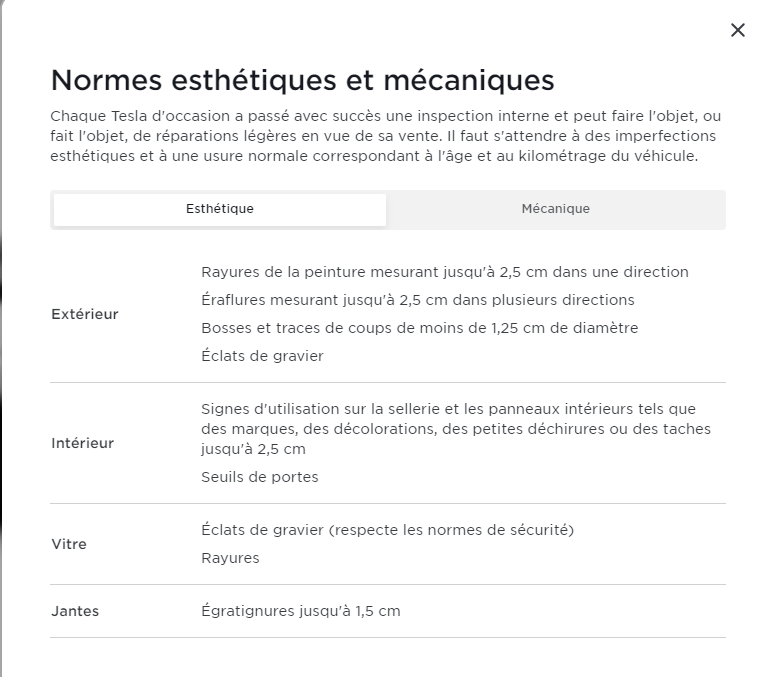Image resolution: width=766 pixels, height=677 pixels.
Task: Click the 'Normes esthétiques et mécaniques' heading
Action: (x=302, y=80)
